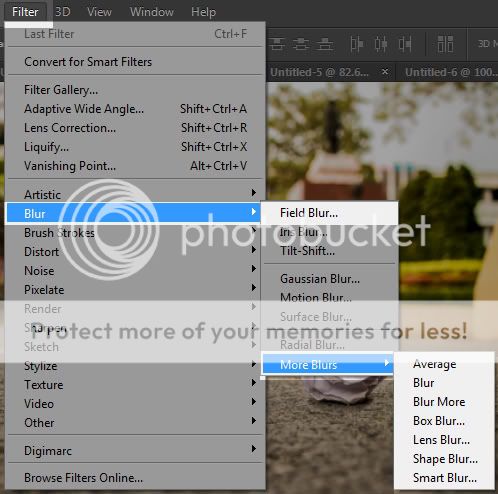Expand the Pixelate submenu arrow

pos(254,287)
